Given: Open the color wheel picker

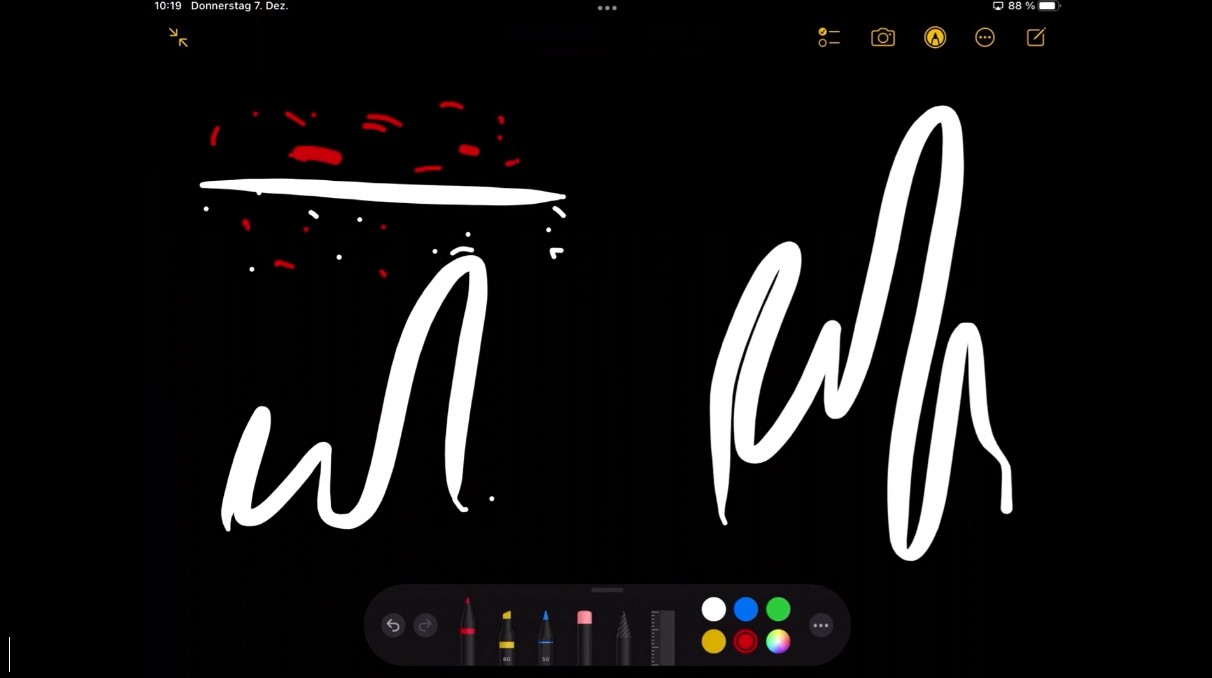Looking at the screenshot, I should click(778, 642).
